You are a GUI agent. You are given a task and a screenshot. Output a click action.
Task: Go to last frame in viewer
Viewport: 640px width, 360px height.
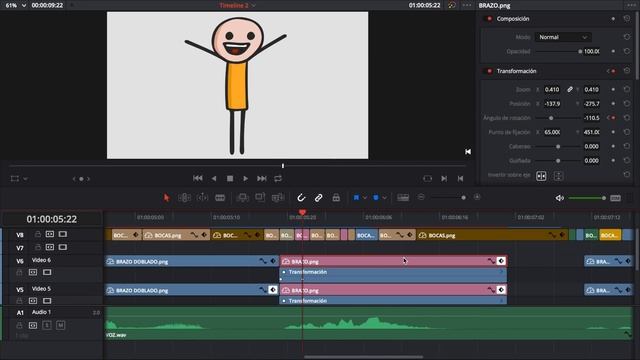(x=262, y=178)
